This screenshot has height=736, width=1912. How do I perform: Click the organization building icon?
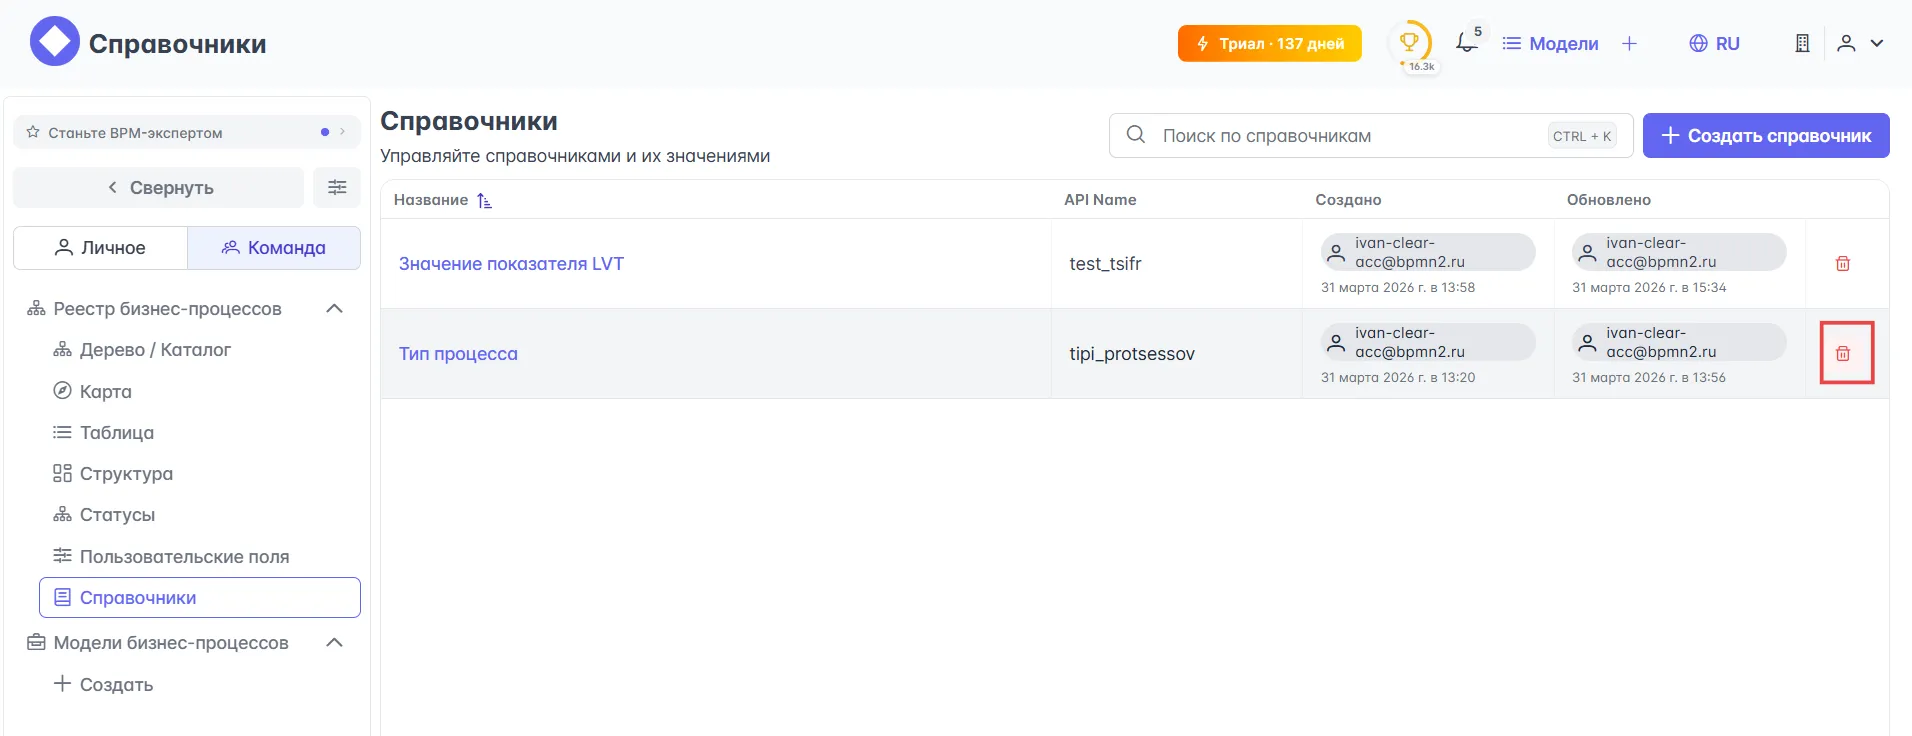point(1802,43)
